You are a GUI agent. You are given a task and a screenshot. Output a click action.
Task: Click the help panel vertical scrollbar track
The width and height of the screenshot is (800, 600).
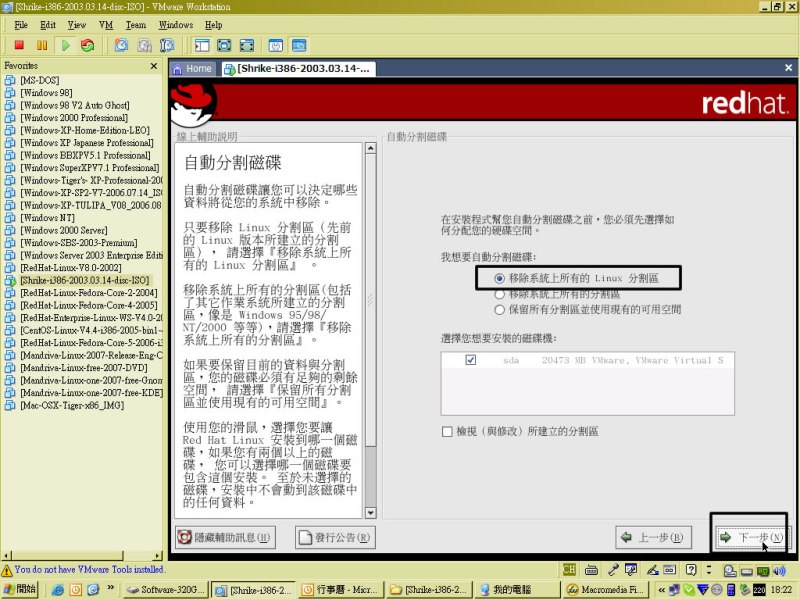click(x=371, y=478)
